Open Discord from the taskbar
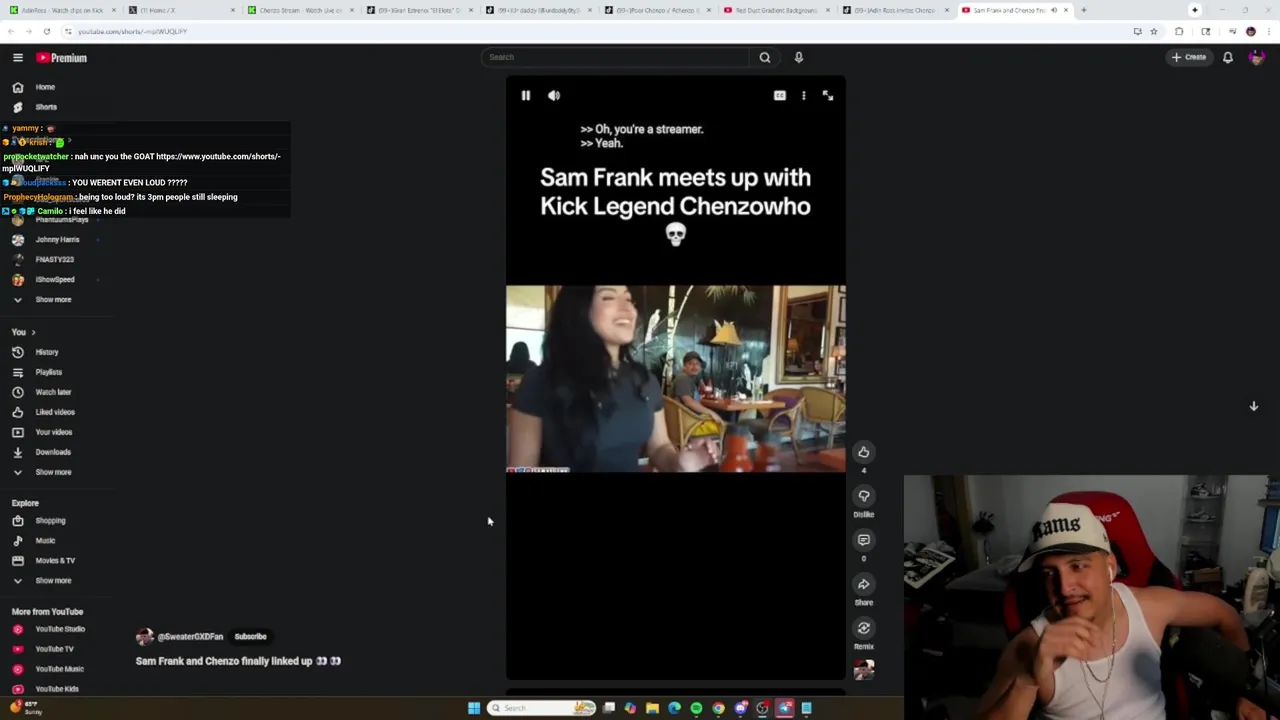1280x720 pixels. pos(740,708)
